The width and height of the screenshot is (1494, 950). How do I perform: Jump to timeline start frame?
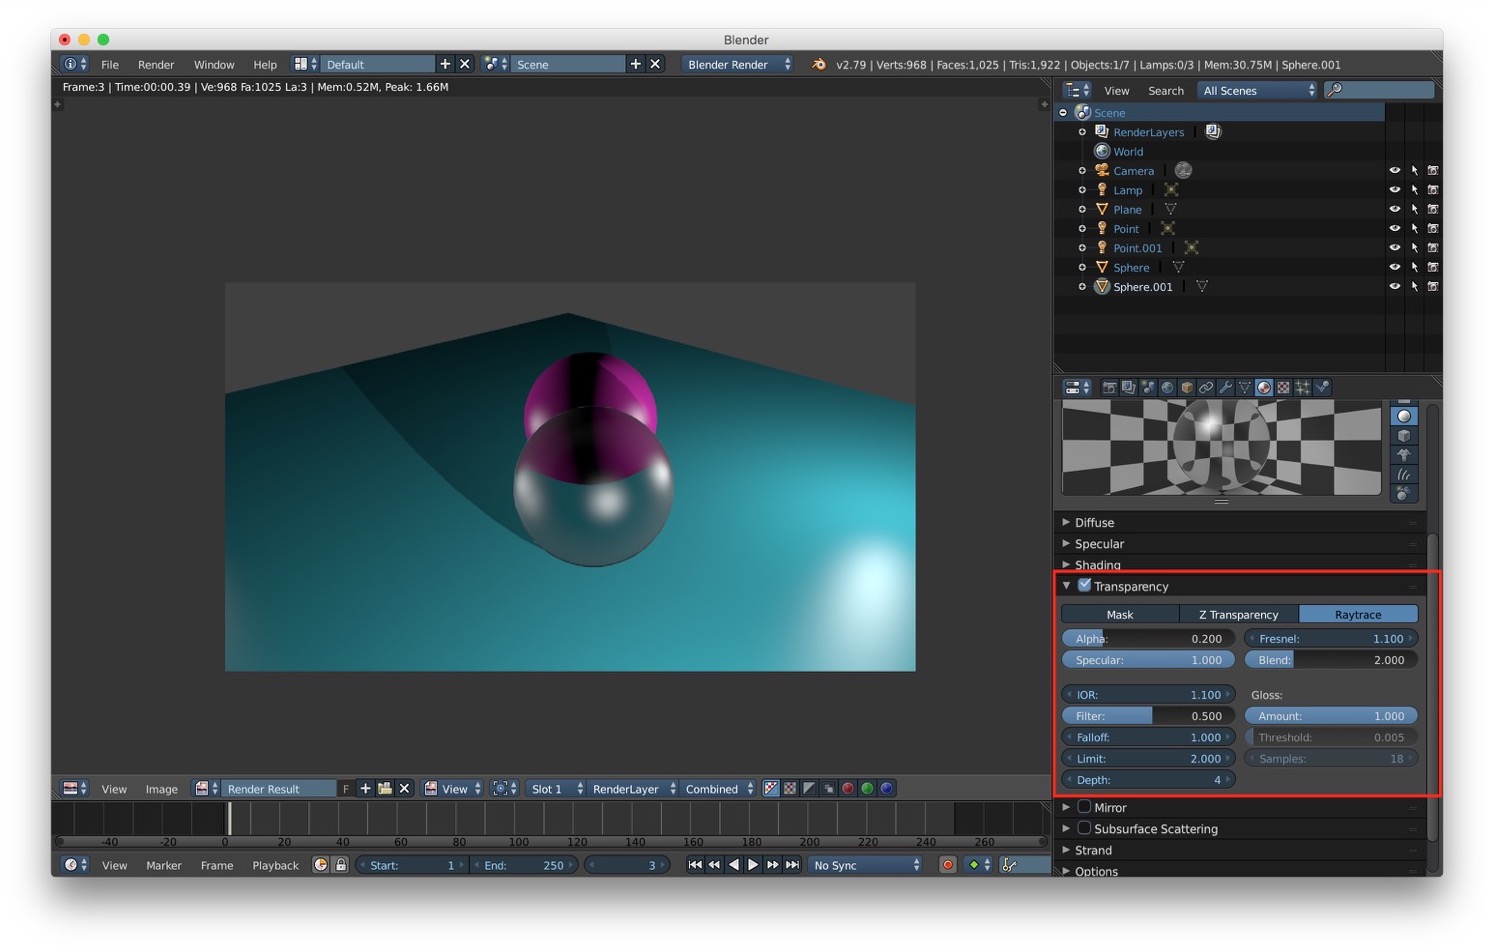pyautogui.click(x=695, y=865)
